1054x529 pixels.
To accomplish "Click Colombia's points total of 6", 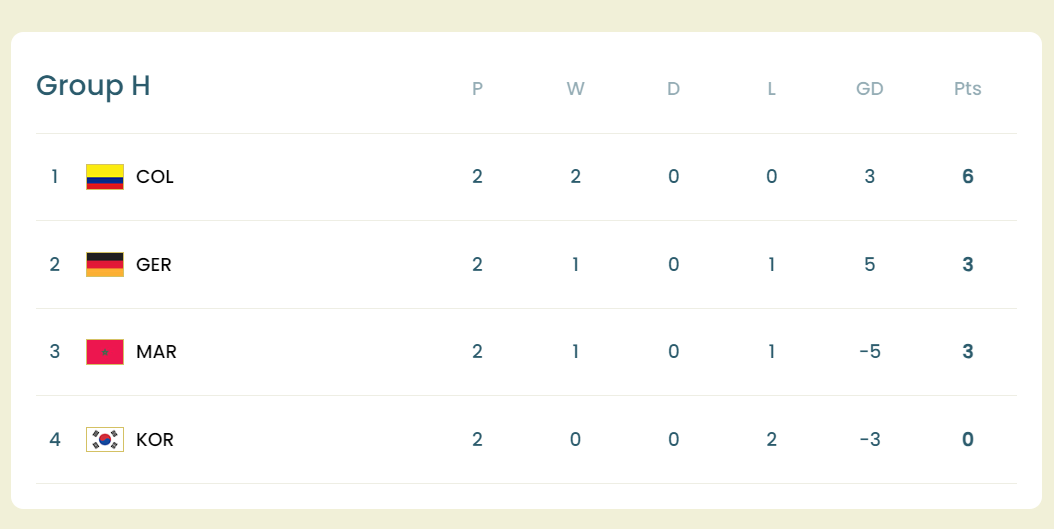I will pos(967,177).
